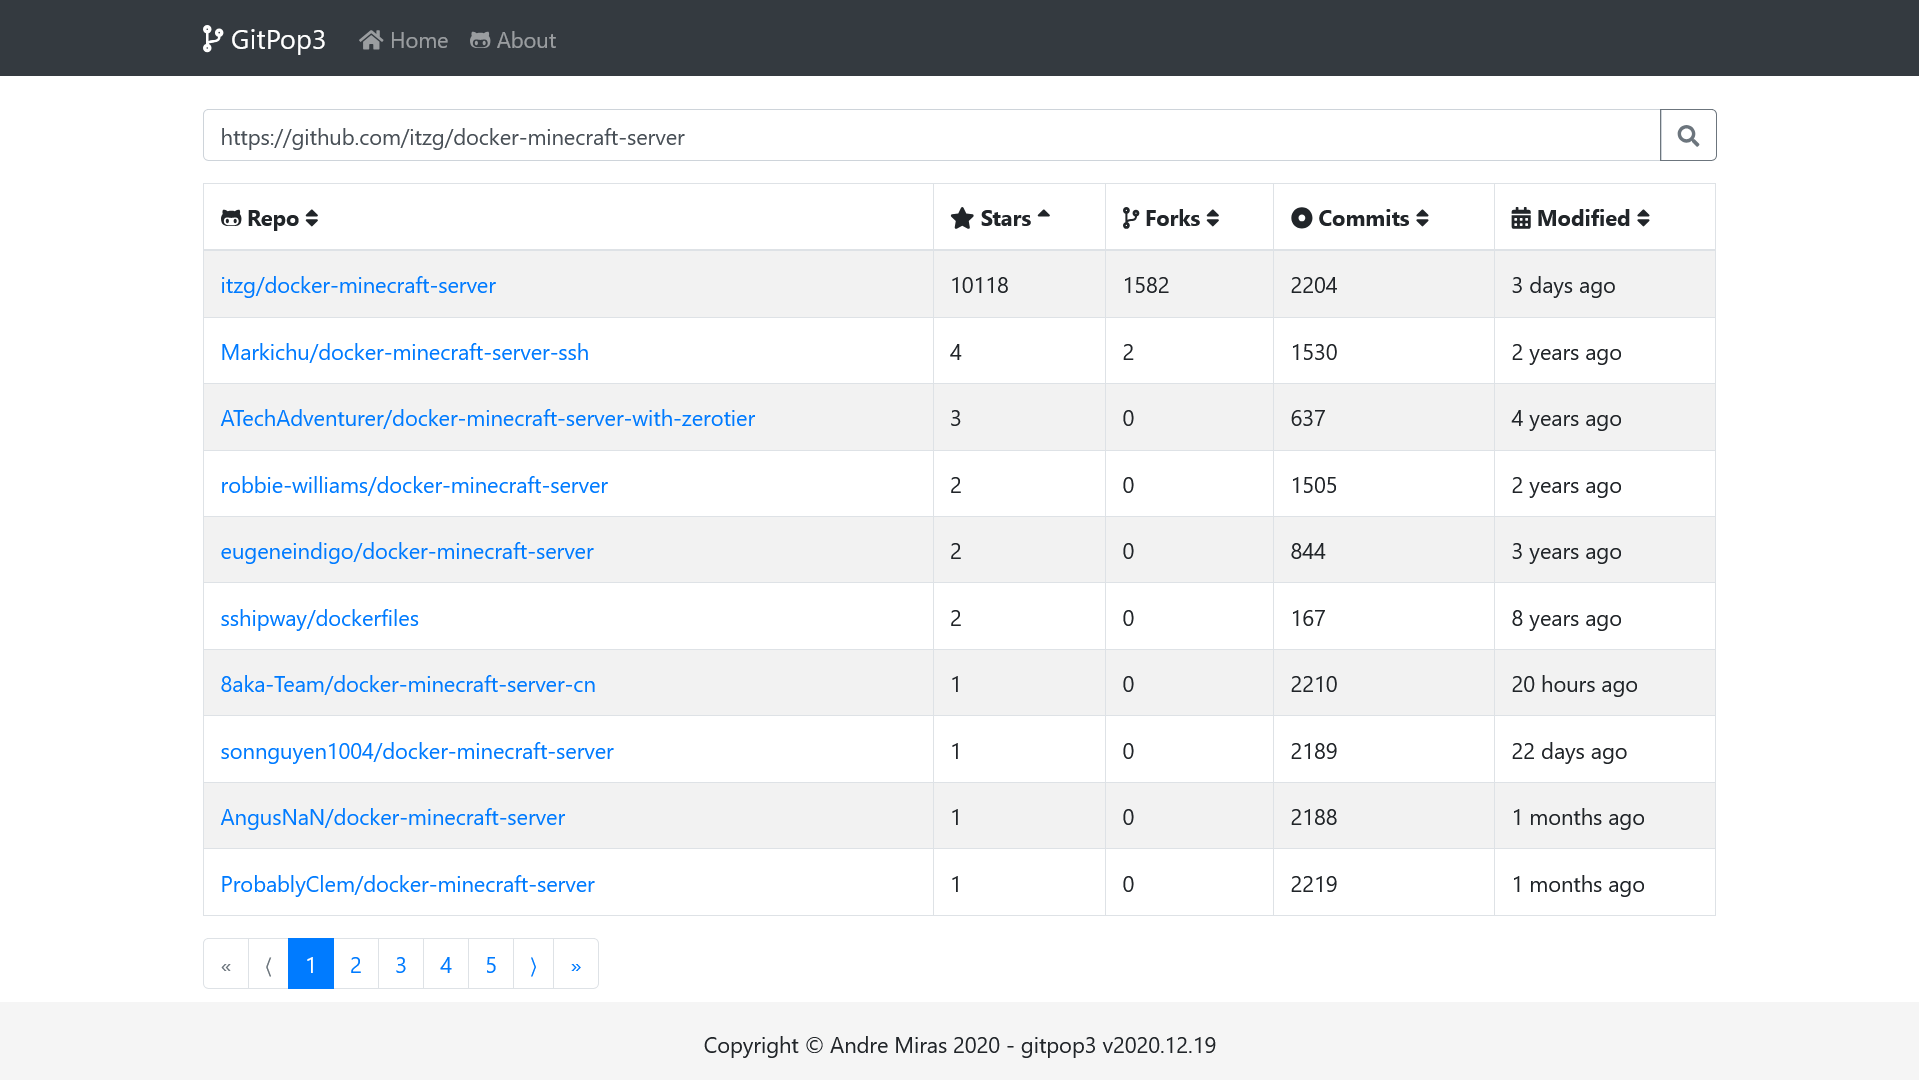Click the copyright footer text
The width and height of the screenshot is (1919, 1080).
click(x=960, y=1045)
